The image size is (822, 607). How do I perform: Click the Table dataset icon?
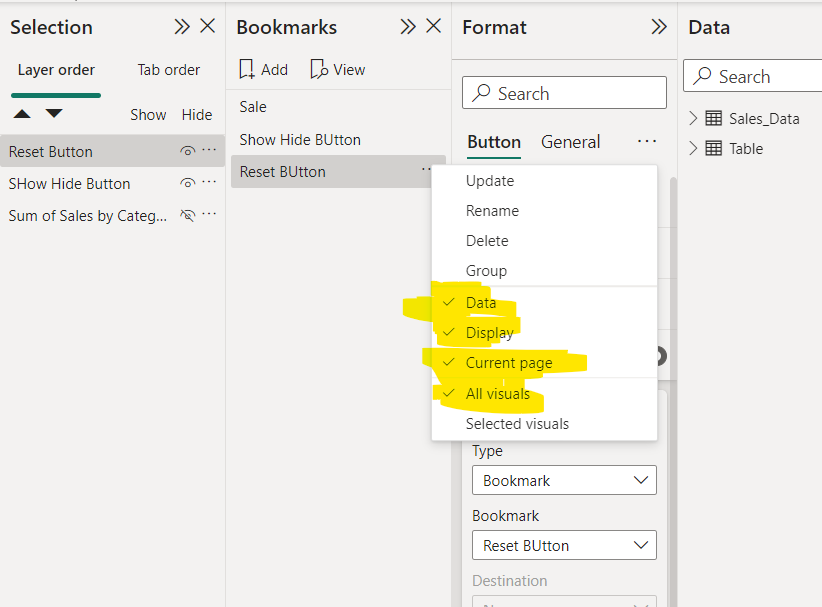(x=713, y=148)
